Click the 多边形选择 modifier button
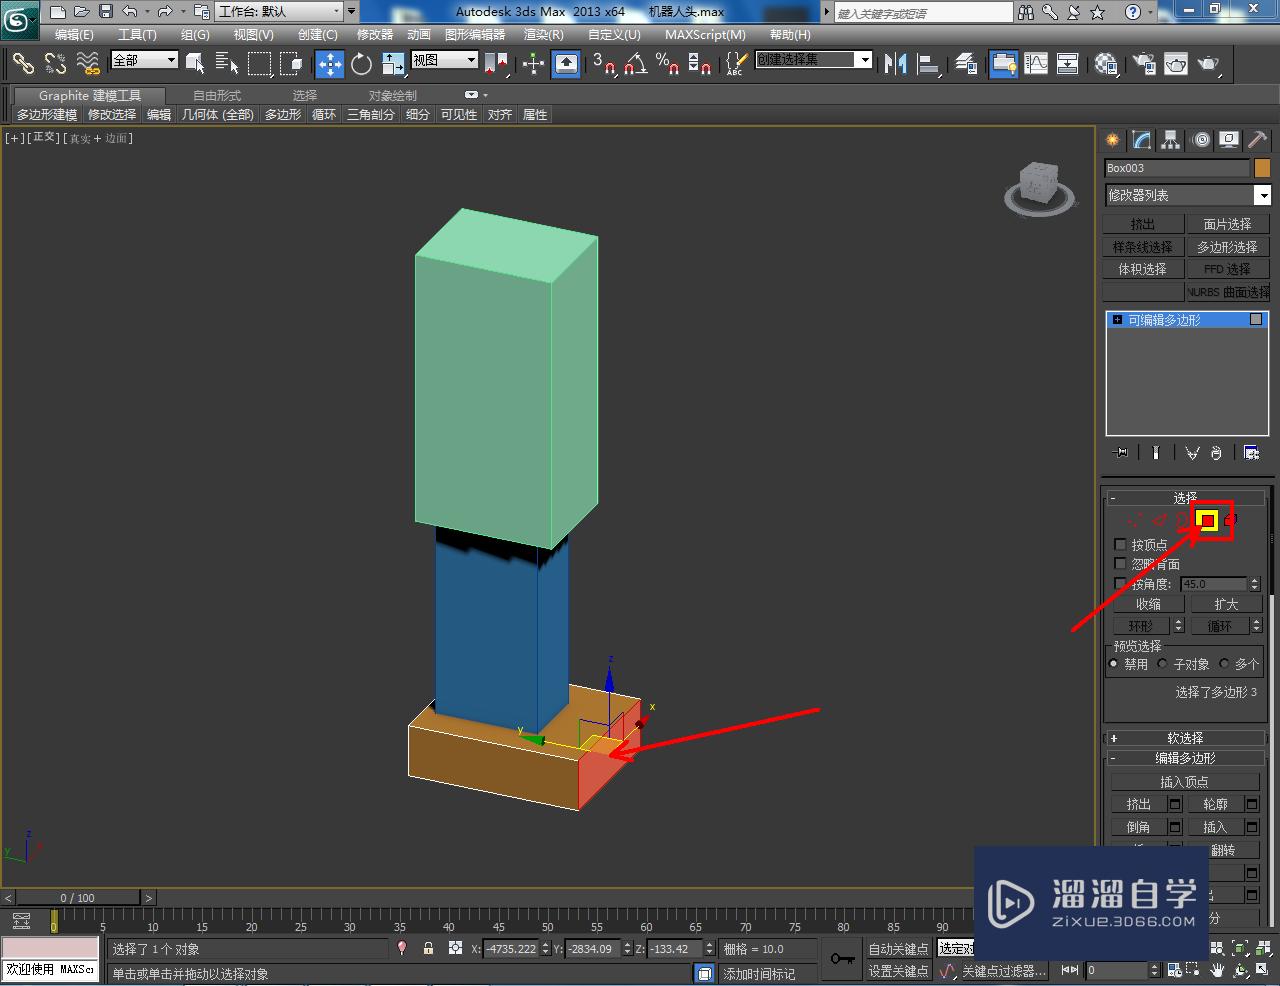This screenshot has width=1280, height=986. tap(1227, 247)
